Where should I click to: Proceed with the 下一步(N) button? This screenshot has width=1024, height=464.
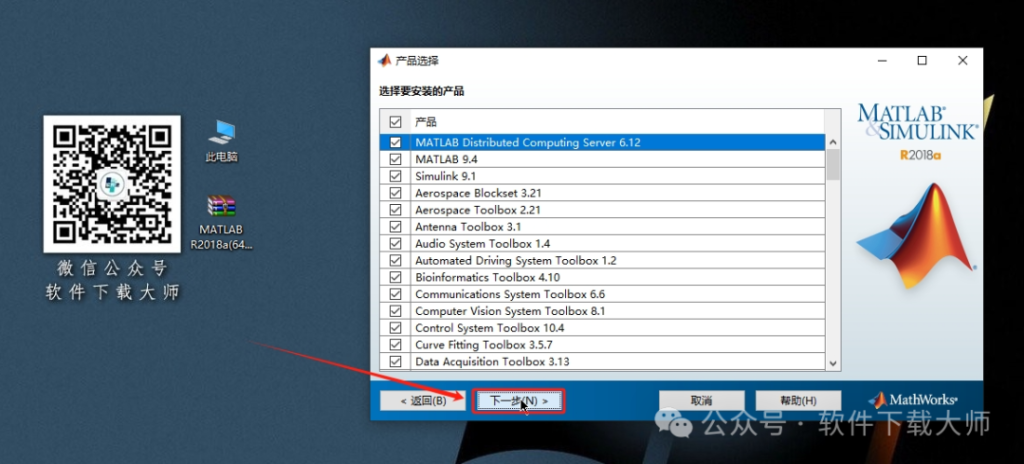519,401
